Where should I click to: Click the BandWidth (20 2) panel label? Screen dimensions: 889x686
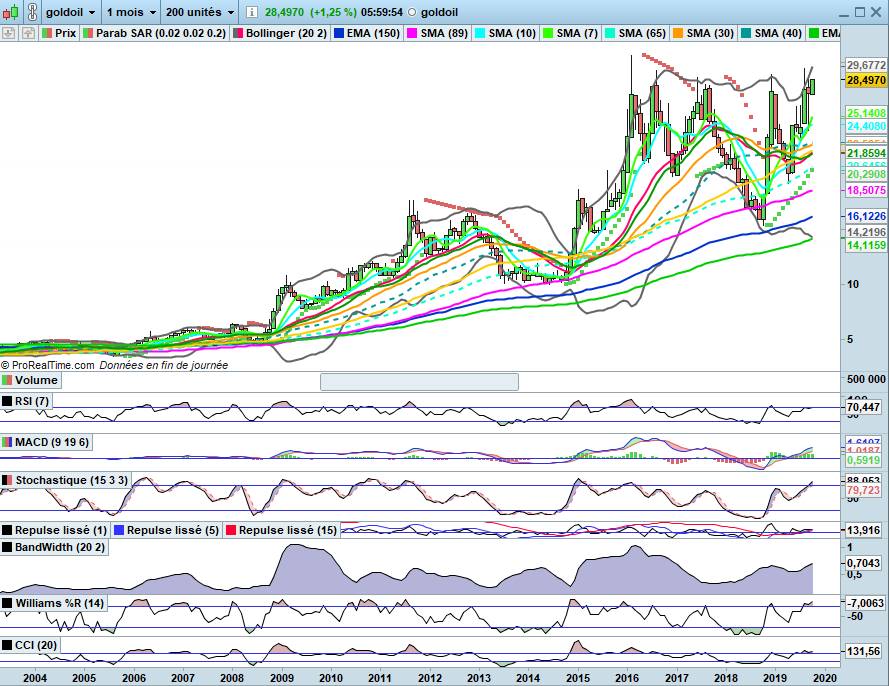[53, 547]
